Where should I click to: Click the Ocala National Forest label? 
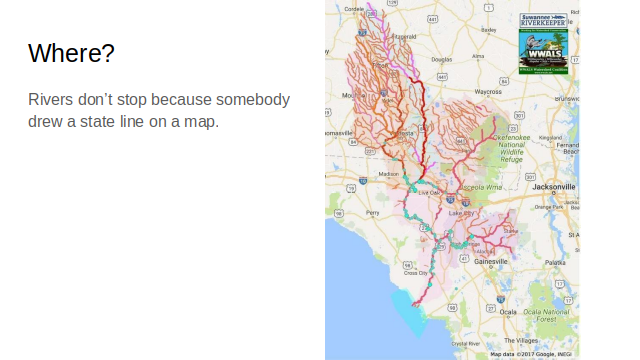pyautogui.click(x=546, y=315)
